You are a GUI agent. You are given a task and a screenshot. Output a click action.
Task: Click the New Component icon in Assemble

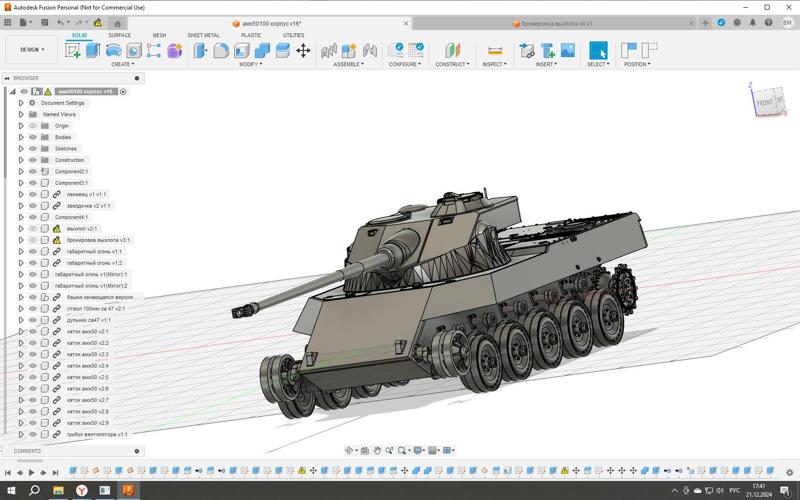349,50
